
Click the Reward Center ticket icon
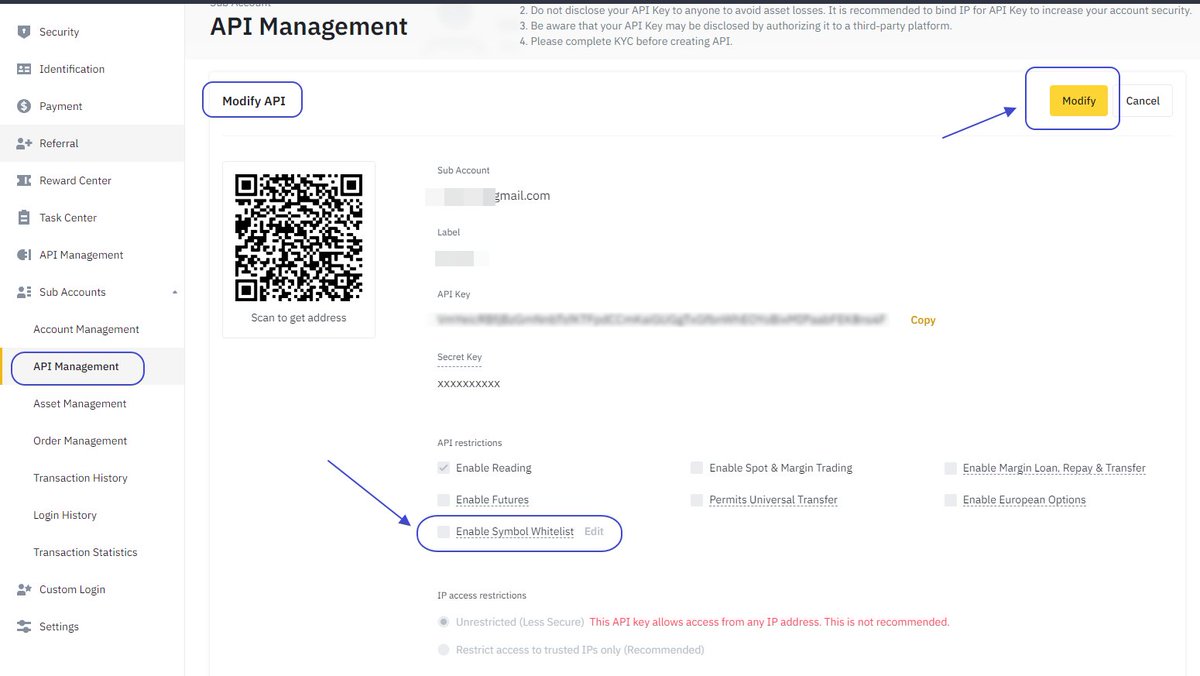(x=24, y=180)
